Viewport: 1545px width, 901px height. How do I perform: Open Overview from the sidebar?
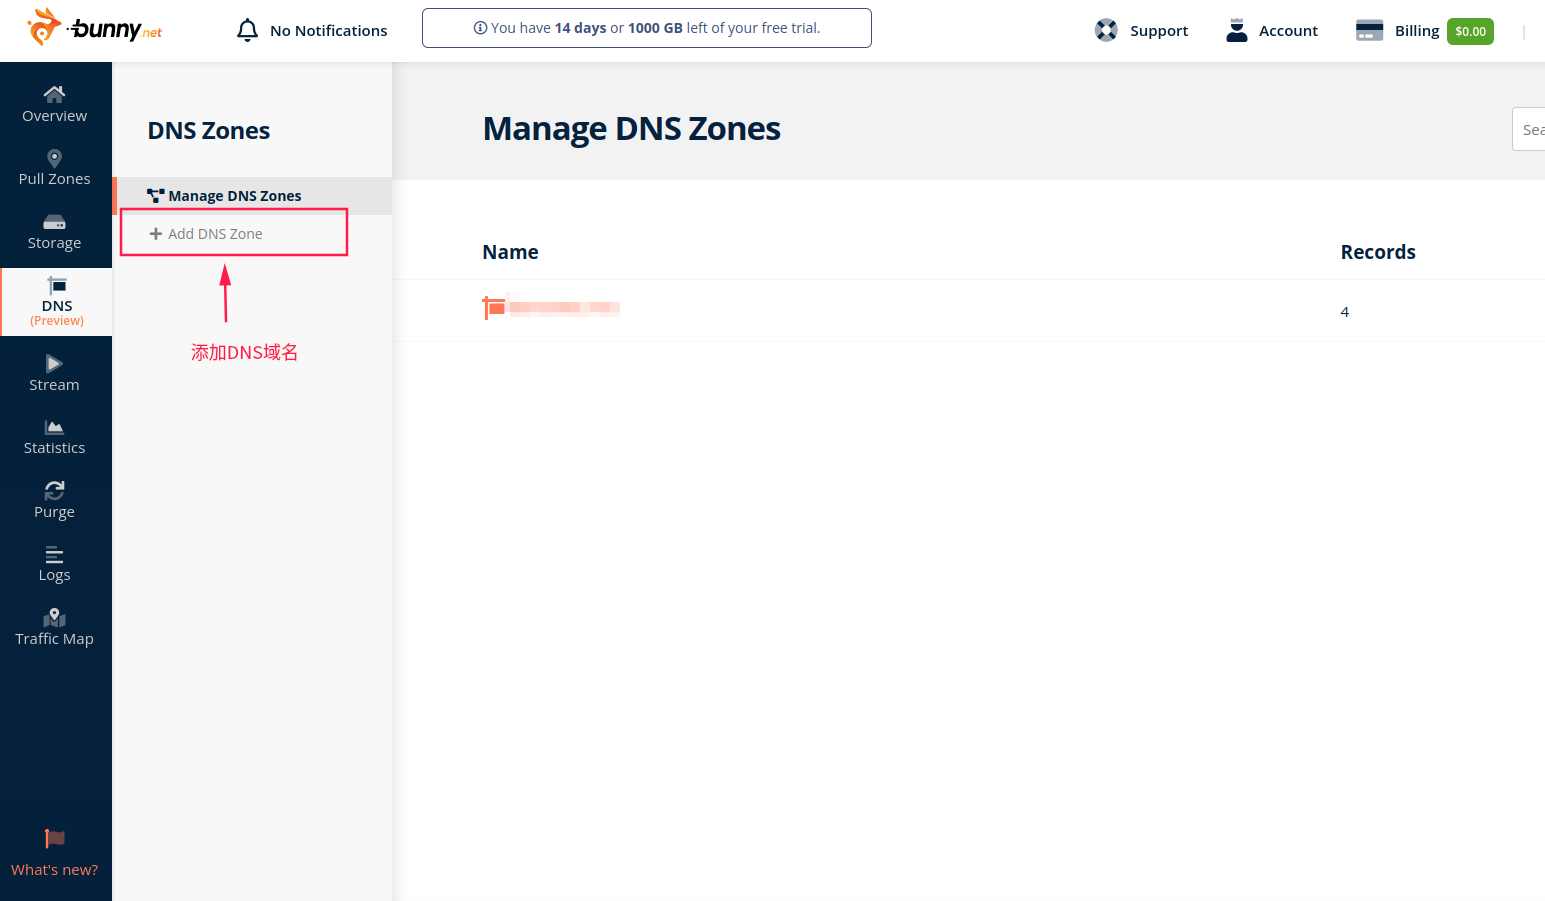tap(55, 104)
